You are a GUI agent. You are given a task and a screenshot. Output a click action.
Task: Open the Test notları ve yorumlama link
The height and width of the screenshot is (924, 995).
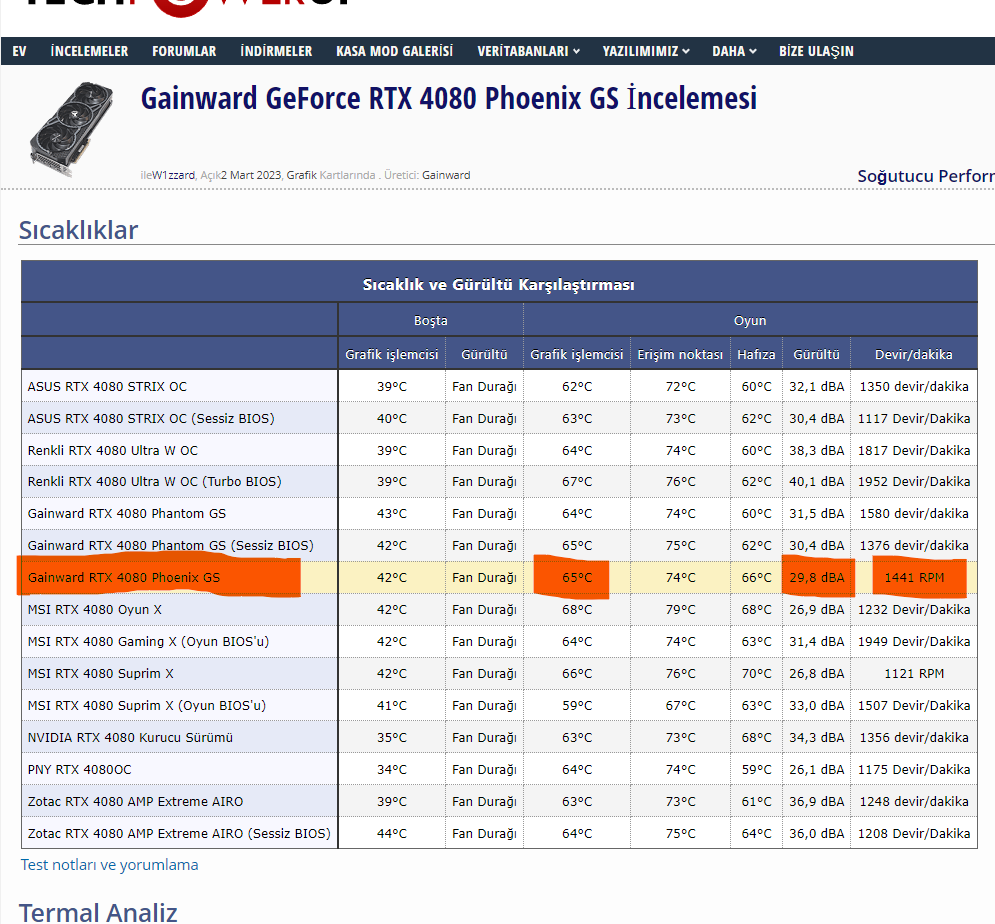pos(109,865)
